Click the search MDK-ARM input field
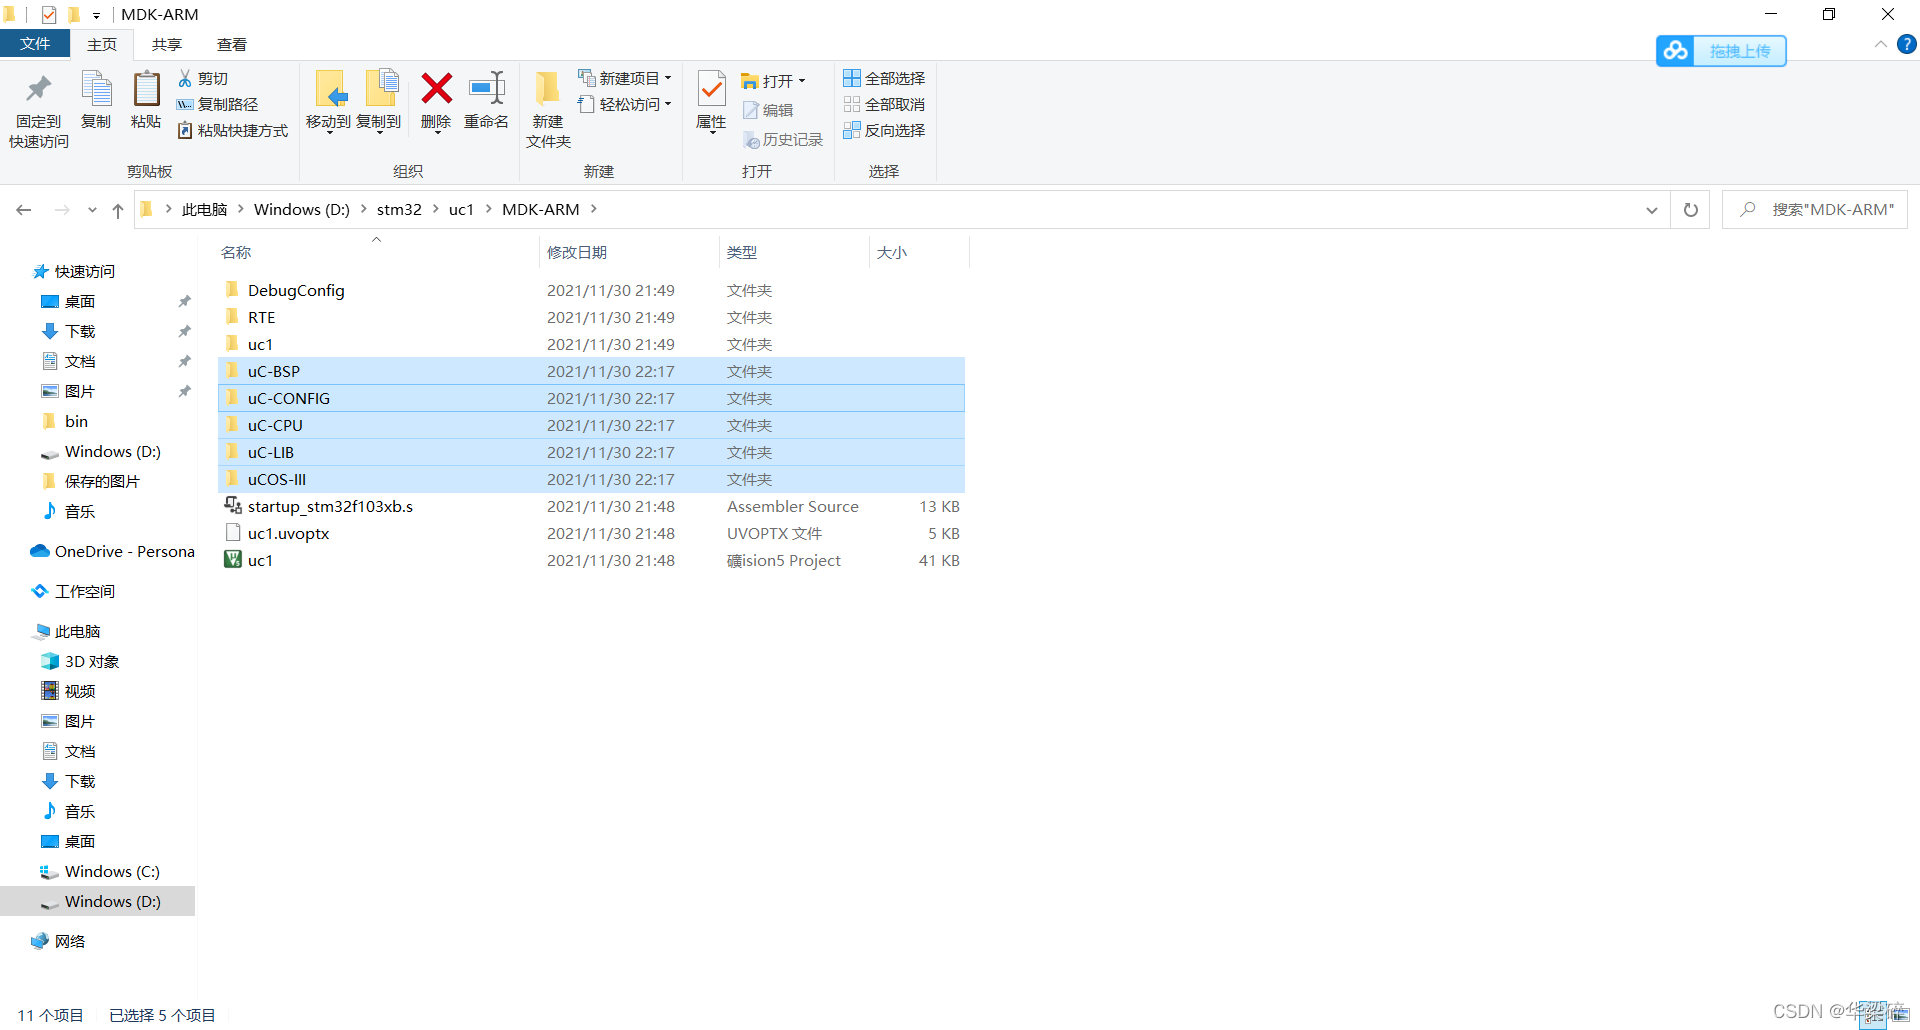The image size is (1920, 1030). [x=1815, y=210]
